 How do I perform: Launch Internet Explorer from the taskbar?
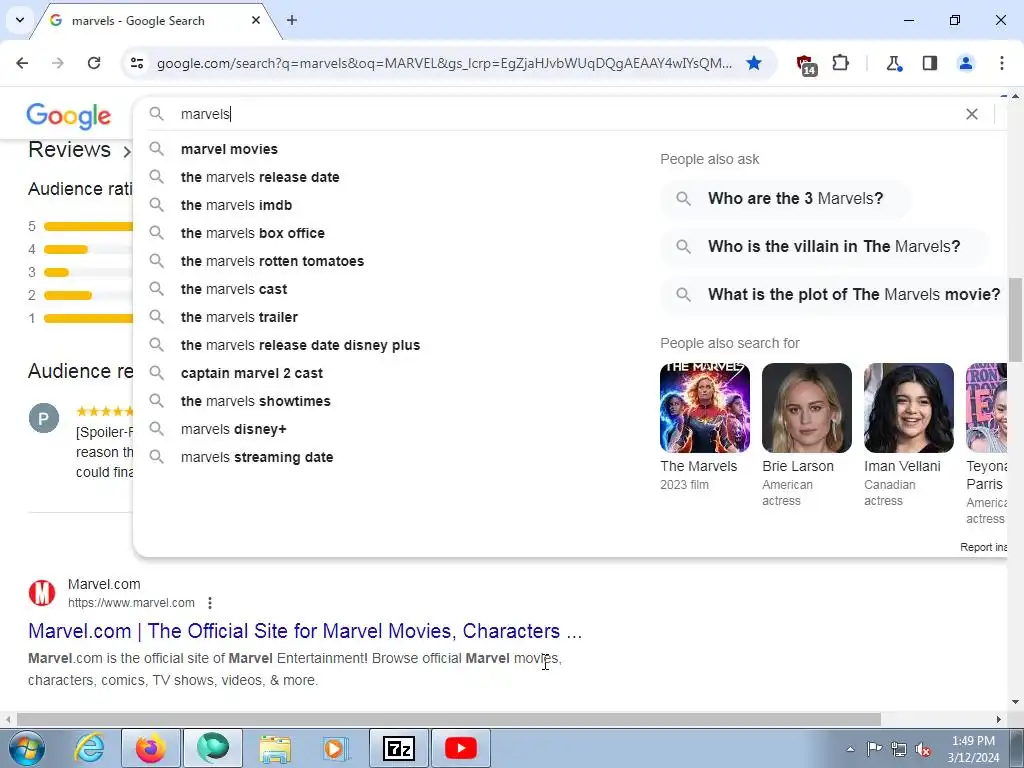tap(89, 748)
